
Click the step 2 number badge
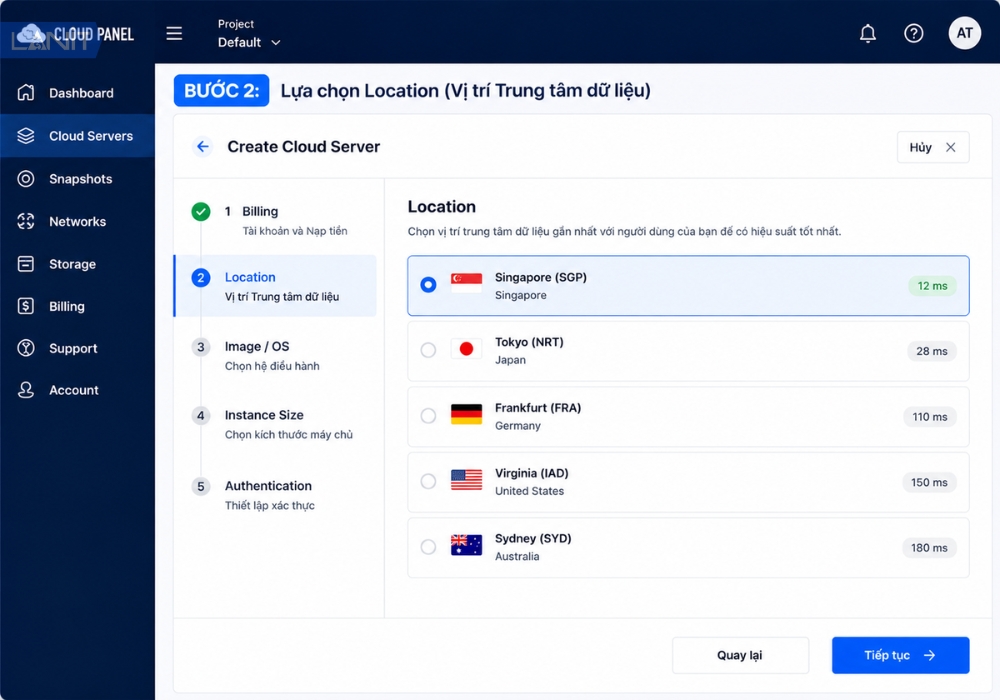pos(201,278)
